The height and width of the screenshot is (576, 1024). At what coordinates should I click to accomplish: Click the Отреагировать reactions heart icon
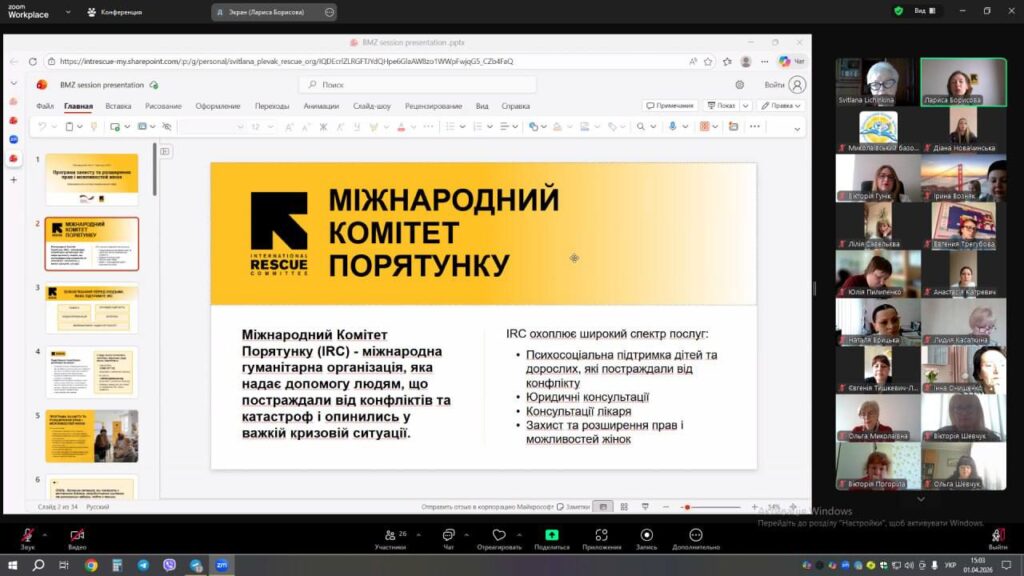(x=498, y=536)
